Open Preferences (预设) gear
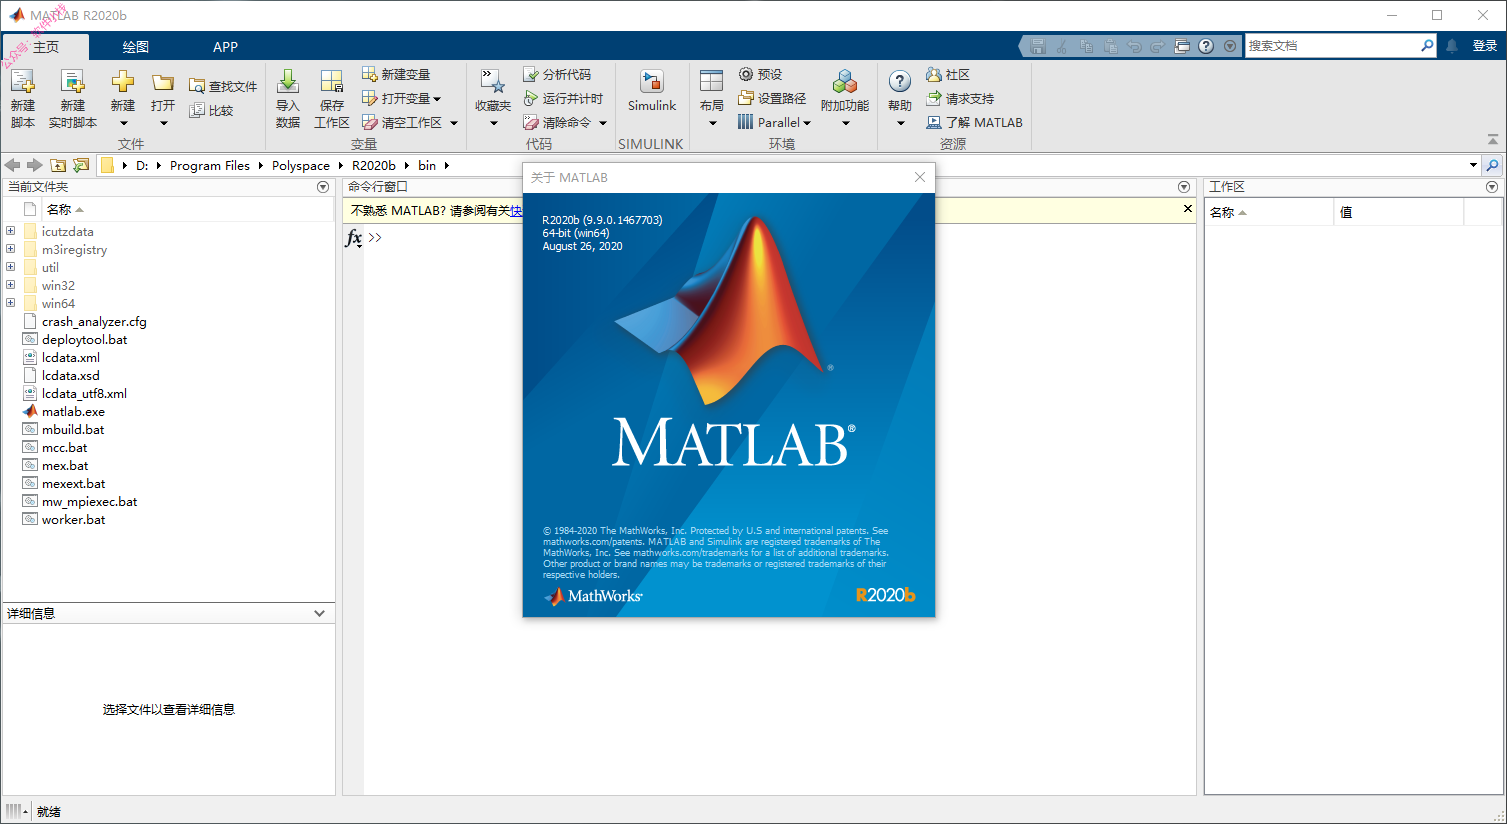The height and width of the screenshot is (824, 1507). 760,75
